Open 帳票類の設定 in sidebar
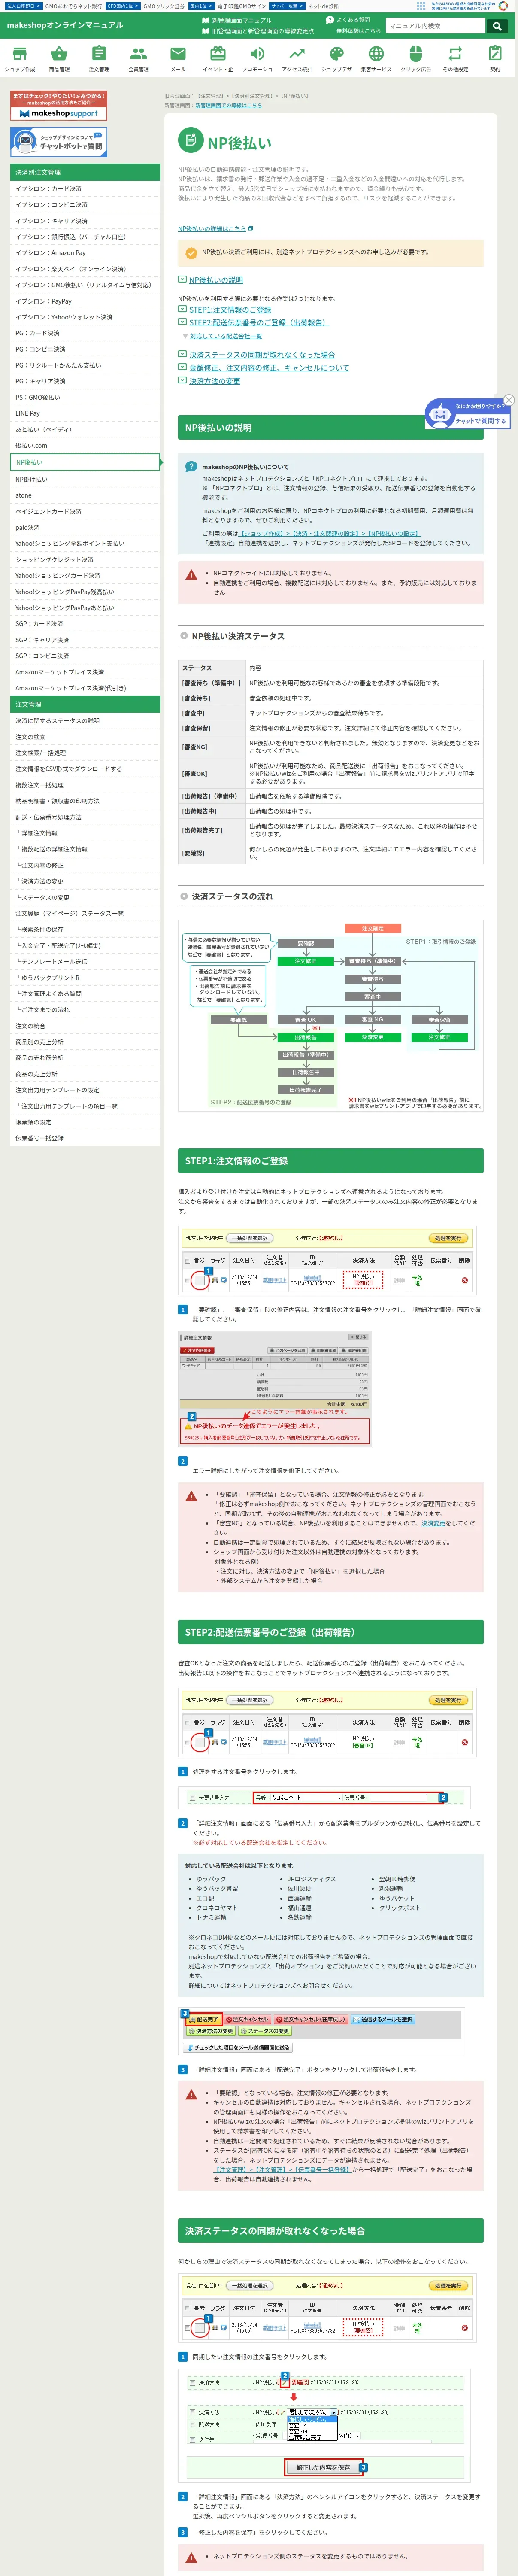518x2576 pixels. 85,1122
